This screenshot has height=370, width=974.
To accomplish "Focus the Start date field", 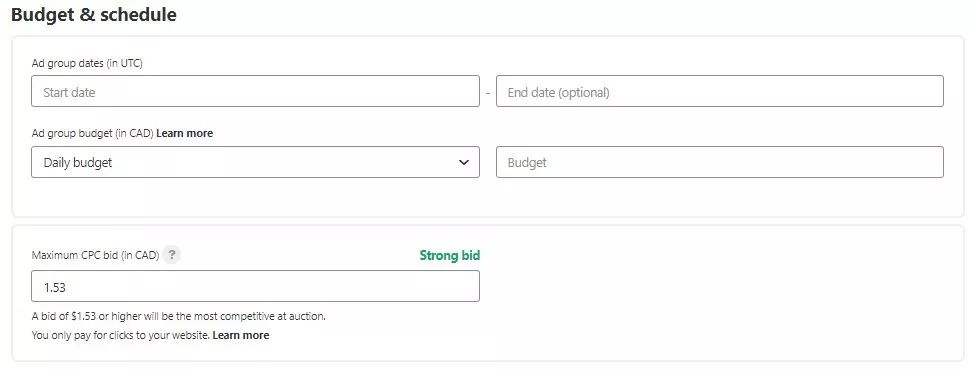I will point(255,91).
